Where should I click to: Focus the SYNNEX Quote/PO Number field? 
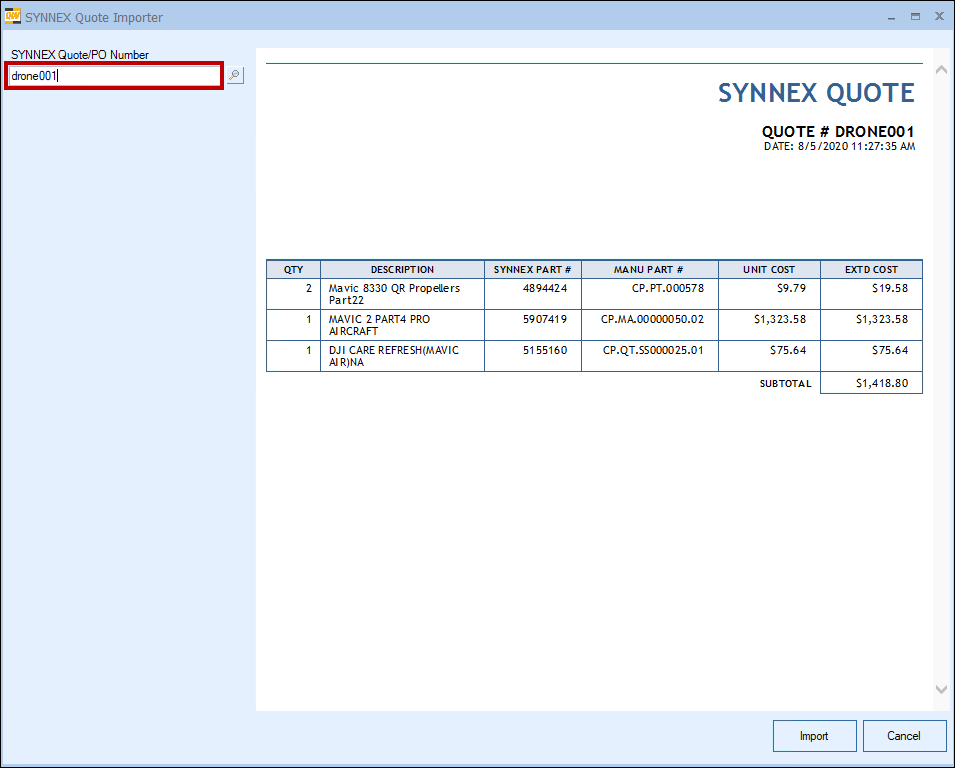pos(115,76)
